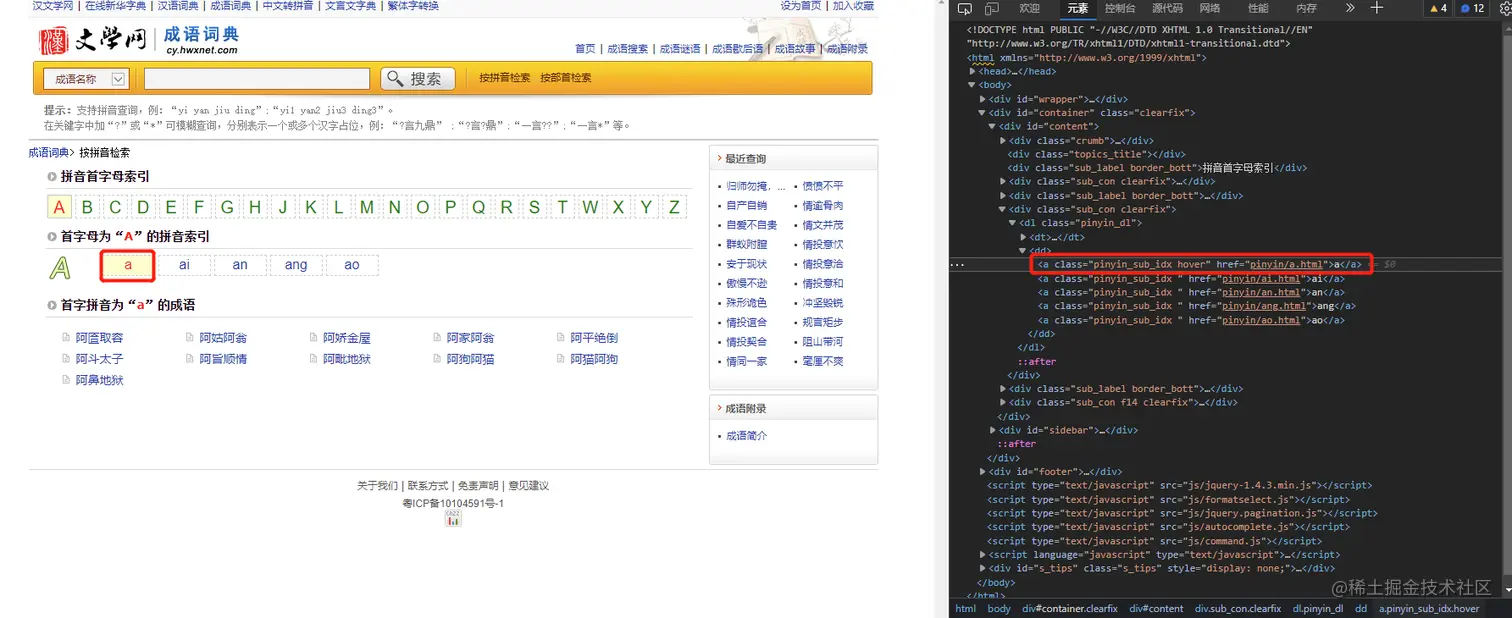This screenshot has width=1512, height=618.
Task: Activate the inspect element picker icon
Action: (964, 8)
